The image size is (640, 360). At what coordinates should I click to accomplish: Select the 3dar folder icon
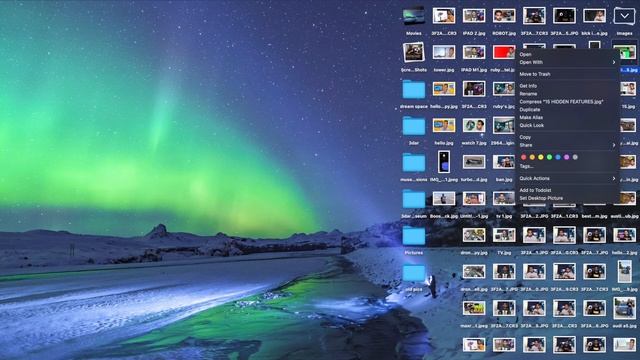pos(413,126)
